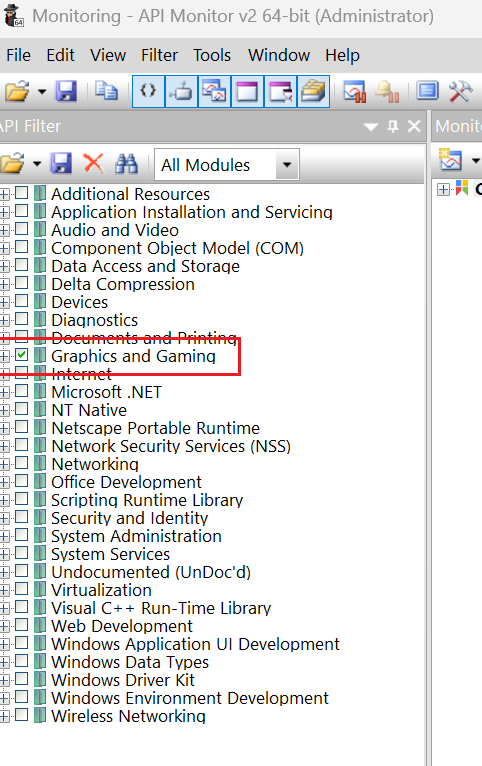Toggle the curly braces toolbar button

[x=148, y=91]
